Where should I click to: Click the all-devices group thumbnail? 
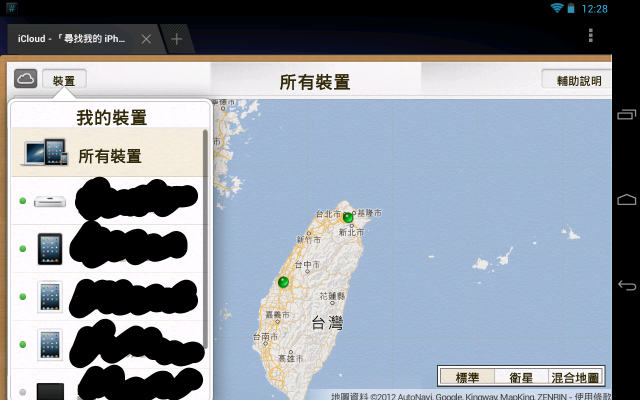tap(44, 152)
